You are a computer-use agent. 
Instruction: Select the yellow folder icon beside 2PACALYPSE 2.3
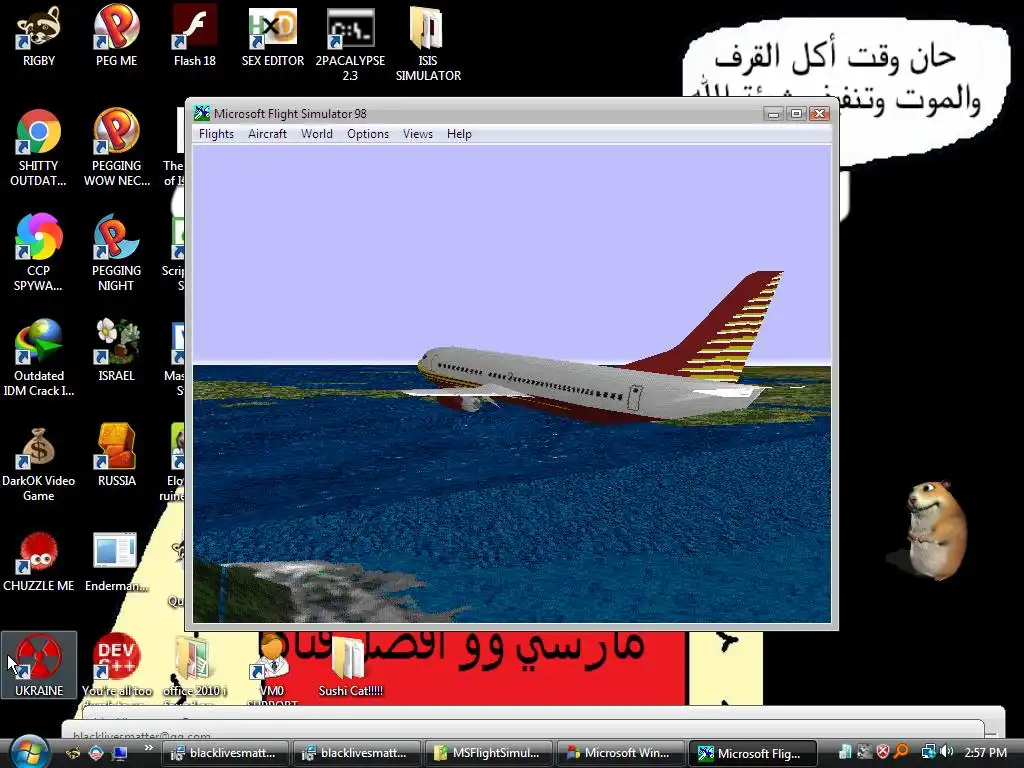[428, 43]
